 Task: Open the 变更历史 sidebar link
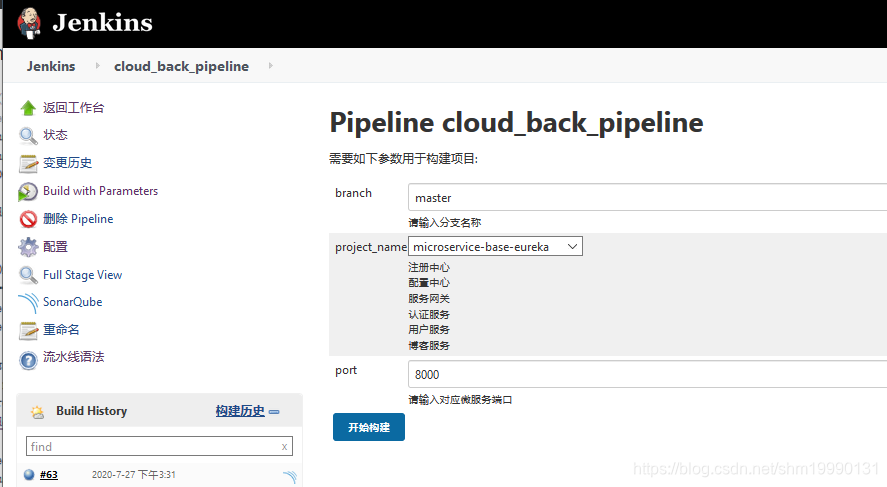(x=67, y=163)
